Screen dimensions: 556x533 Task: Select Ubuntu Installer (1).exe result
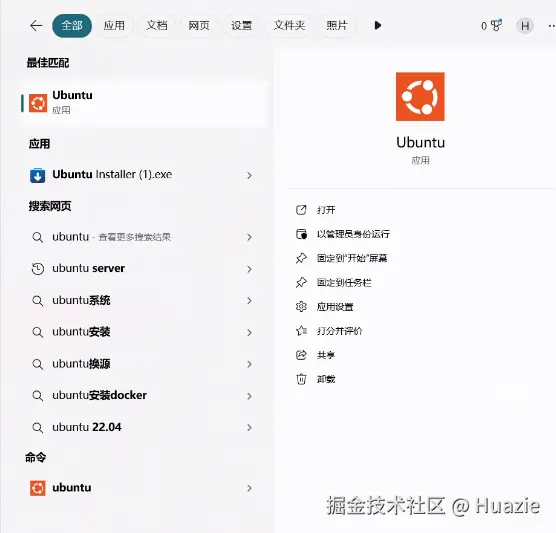coord(143,175)
